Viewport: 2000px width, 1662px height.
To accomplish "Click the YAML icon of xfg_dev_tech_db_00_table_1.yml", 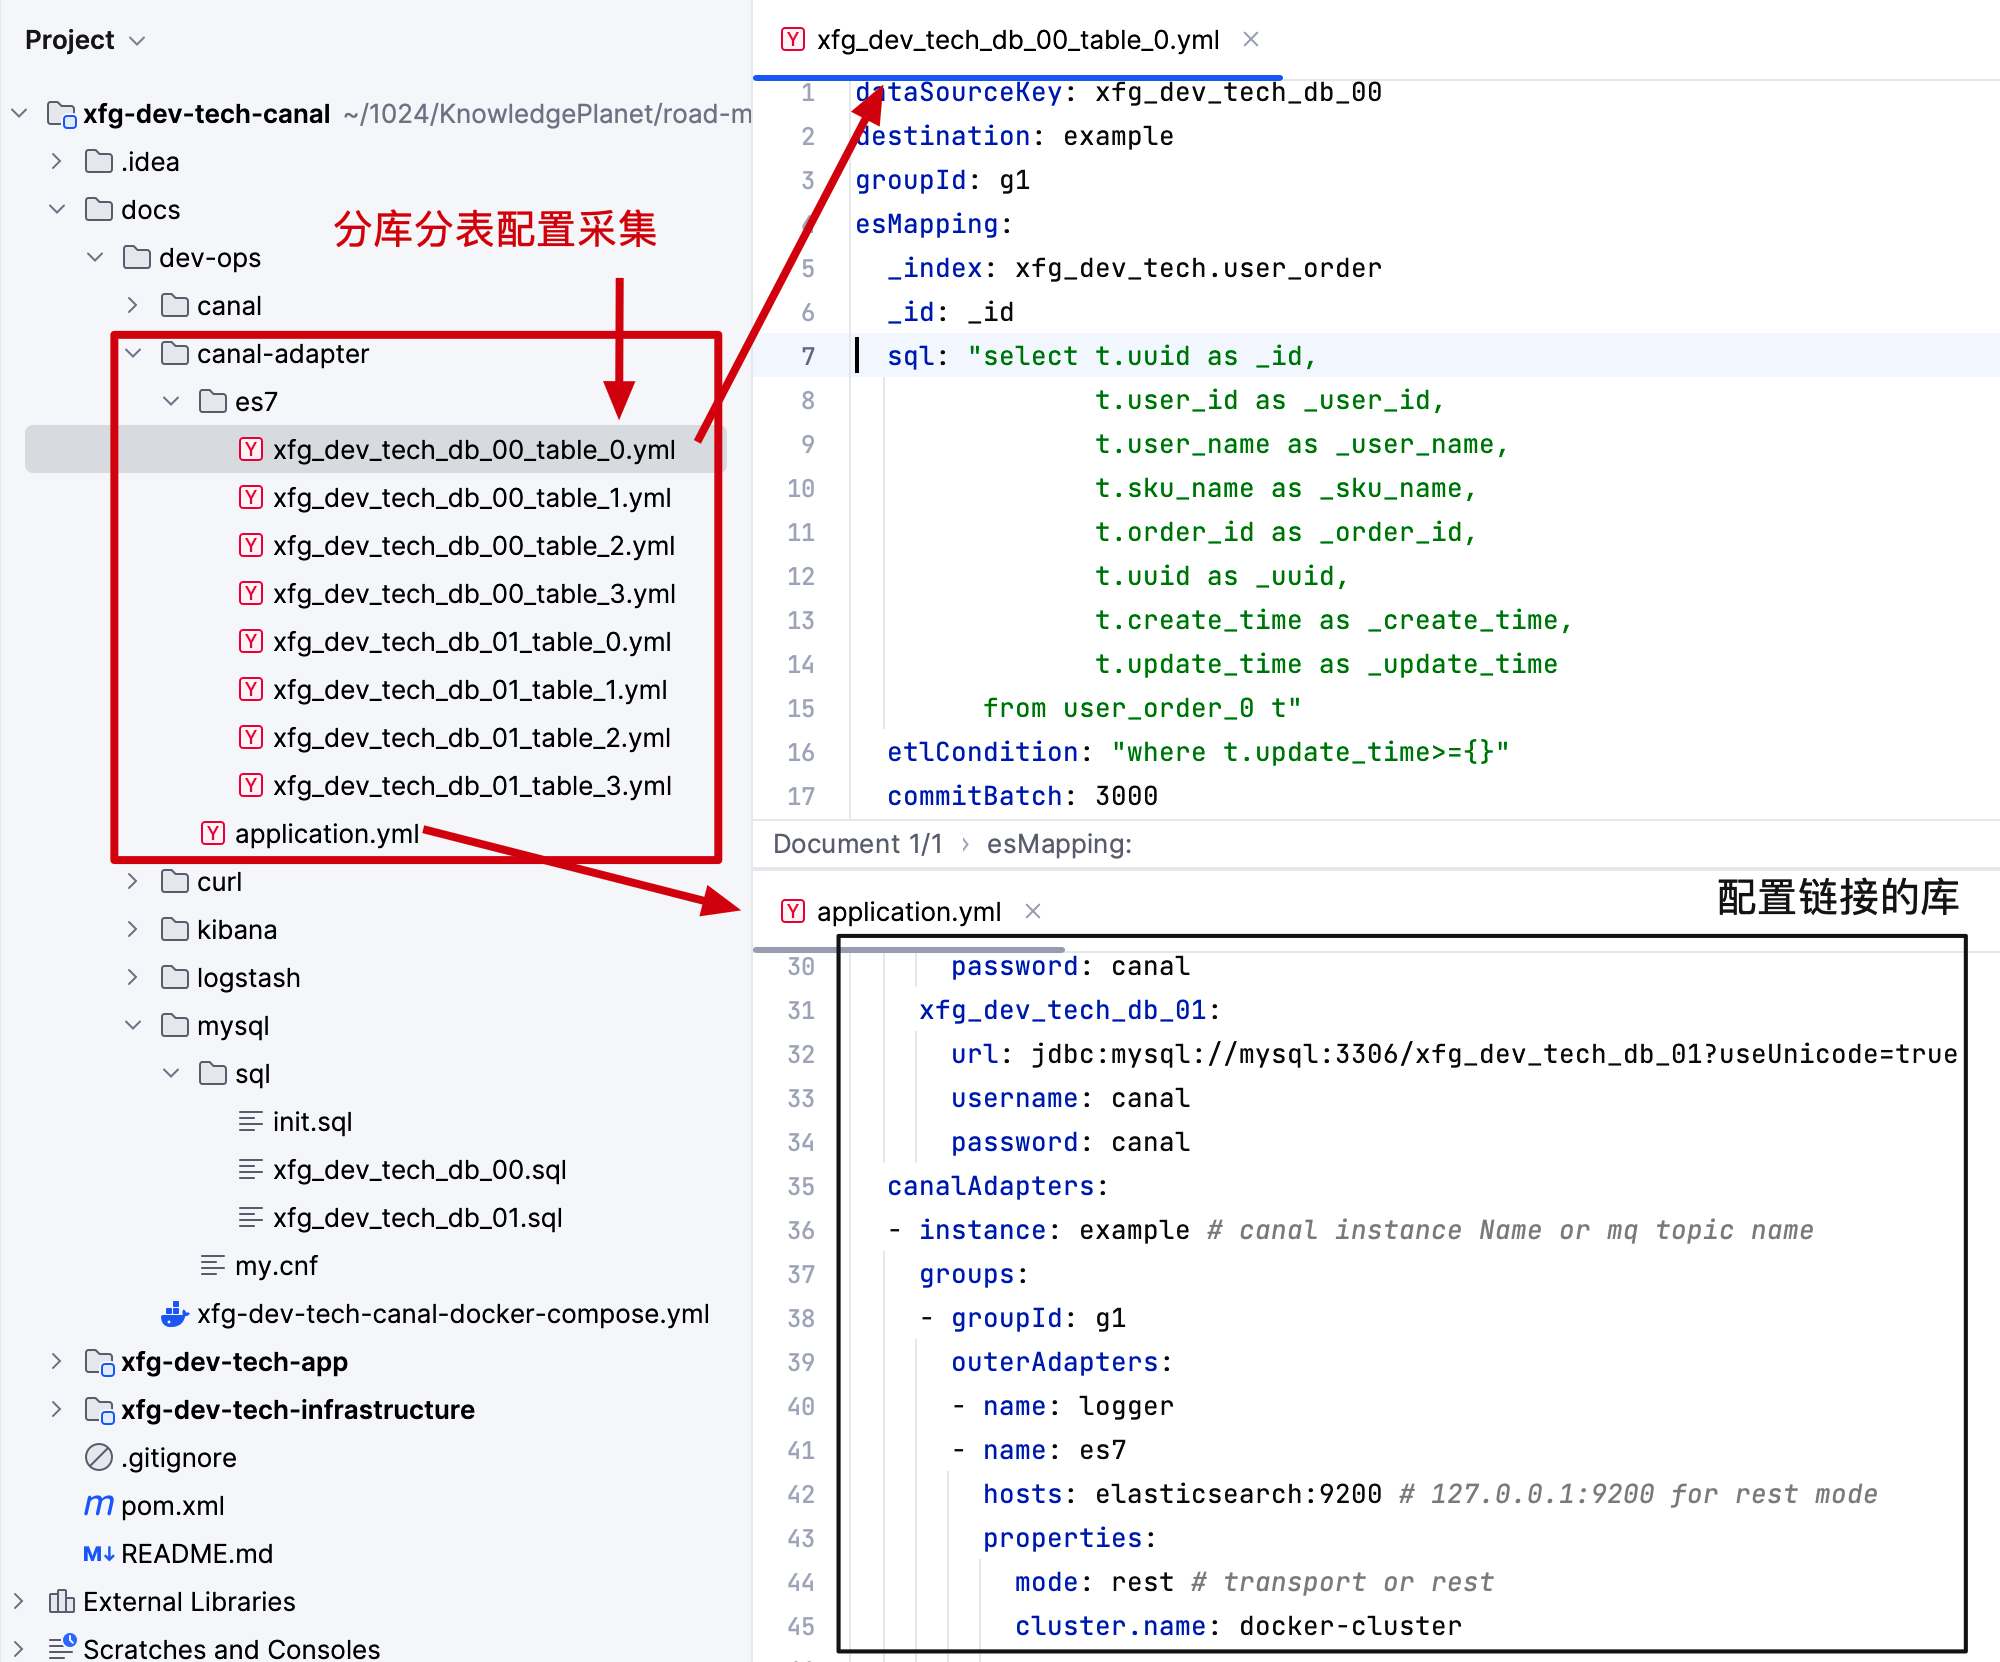I will click(251, 498).
